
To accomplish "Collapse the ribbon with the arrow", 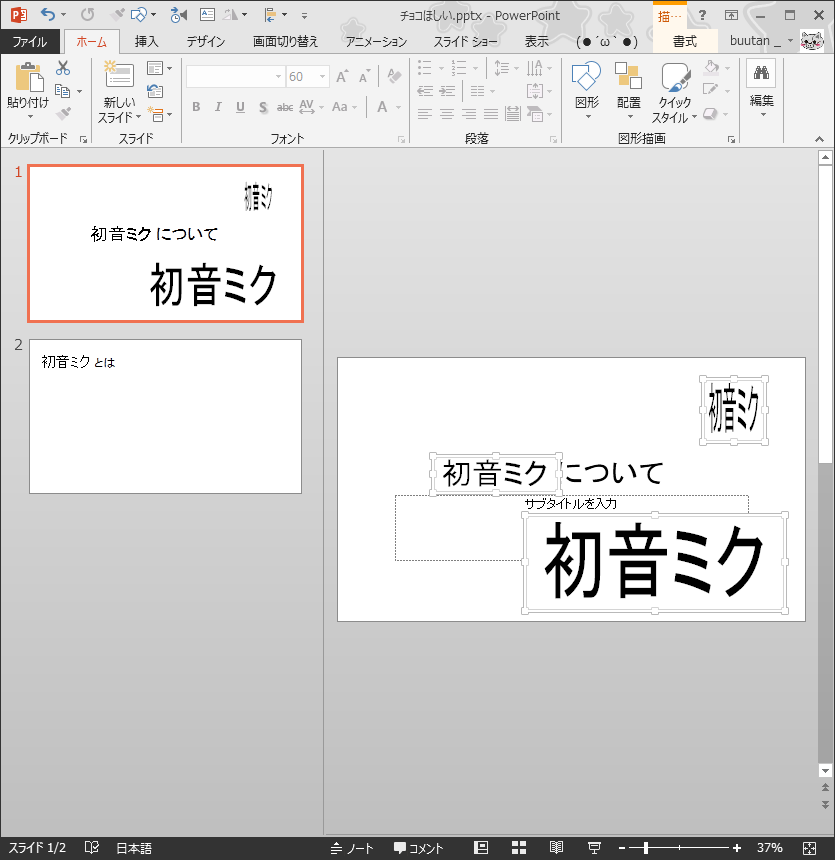I will [819, 139].
